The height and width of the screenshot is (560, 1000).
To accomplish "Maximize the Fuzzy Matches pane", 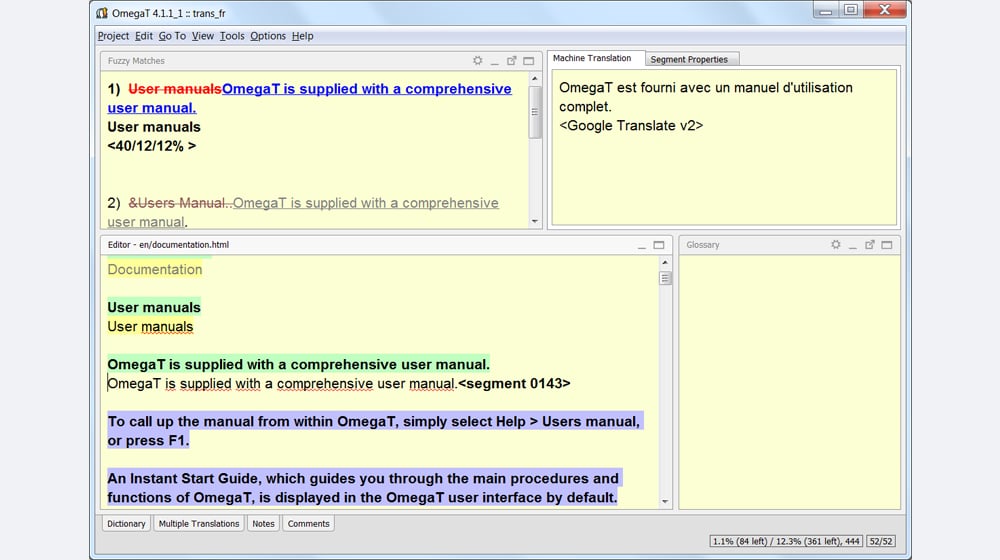I will click(x=529, y=61).
